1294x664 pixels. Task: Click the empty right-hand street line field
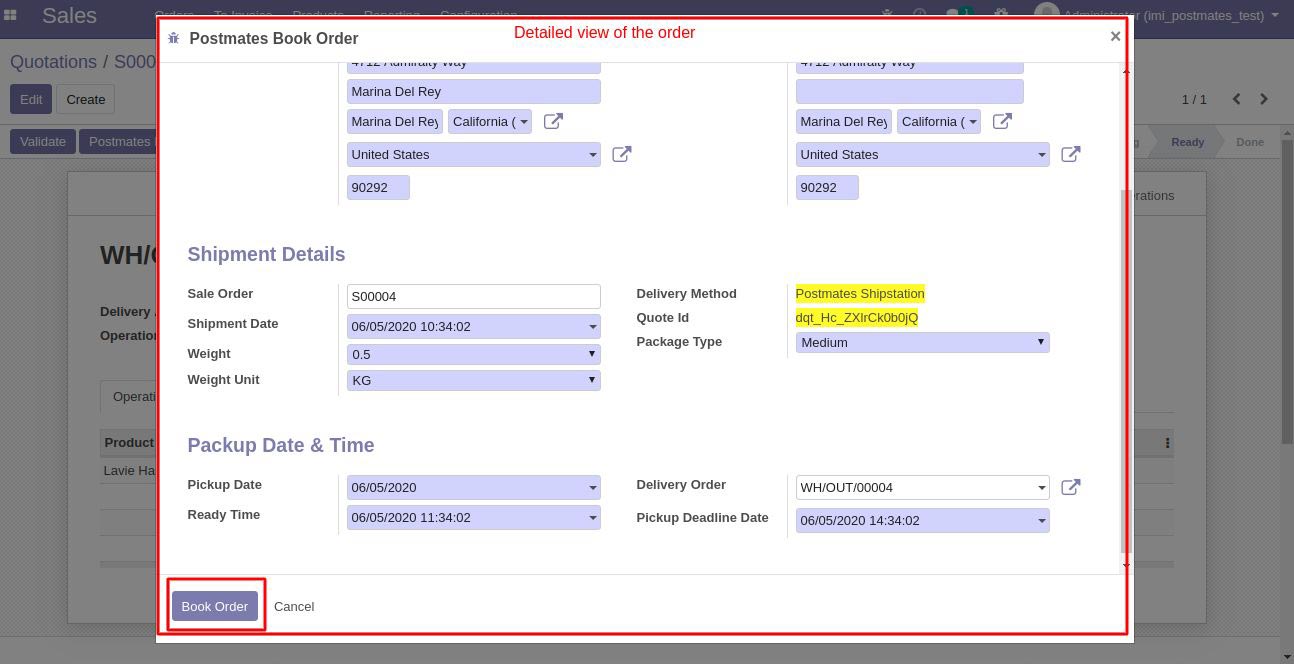tap(910, 91)
